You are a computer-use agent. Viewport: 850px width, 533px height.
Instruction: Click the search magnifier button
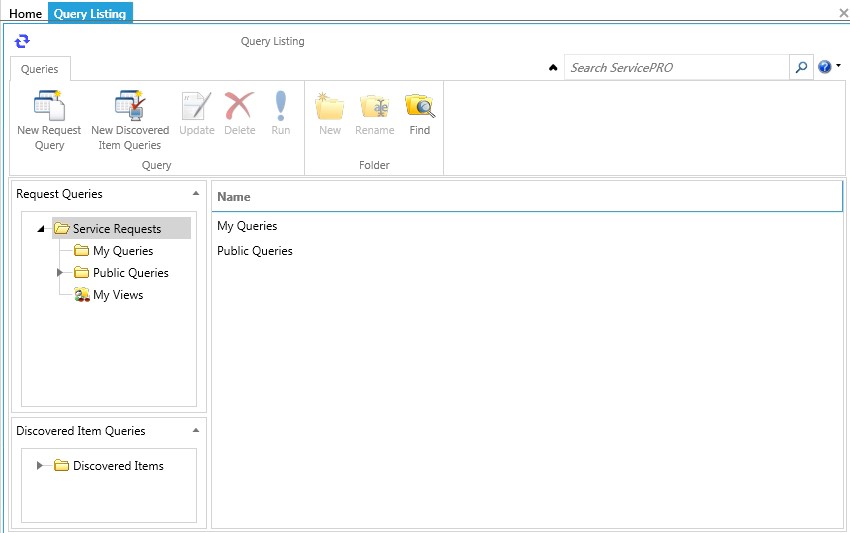pyautogui.click(x=801, y=67)
